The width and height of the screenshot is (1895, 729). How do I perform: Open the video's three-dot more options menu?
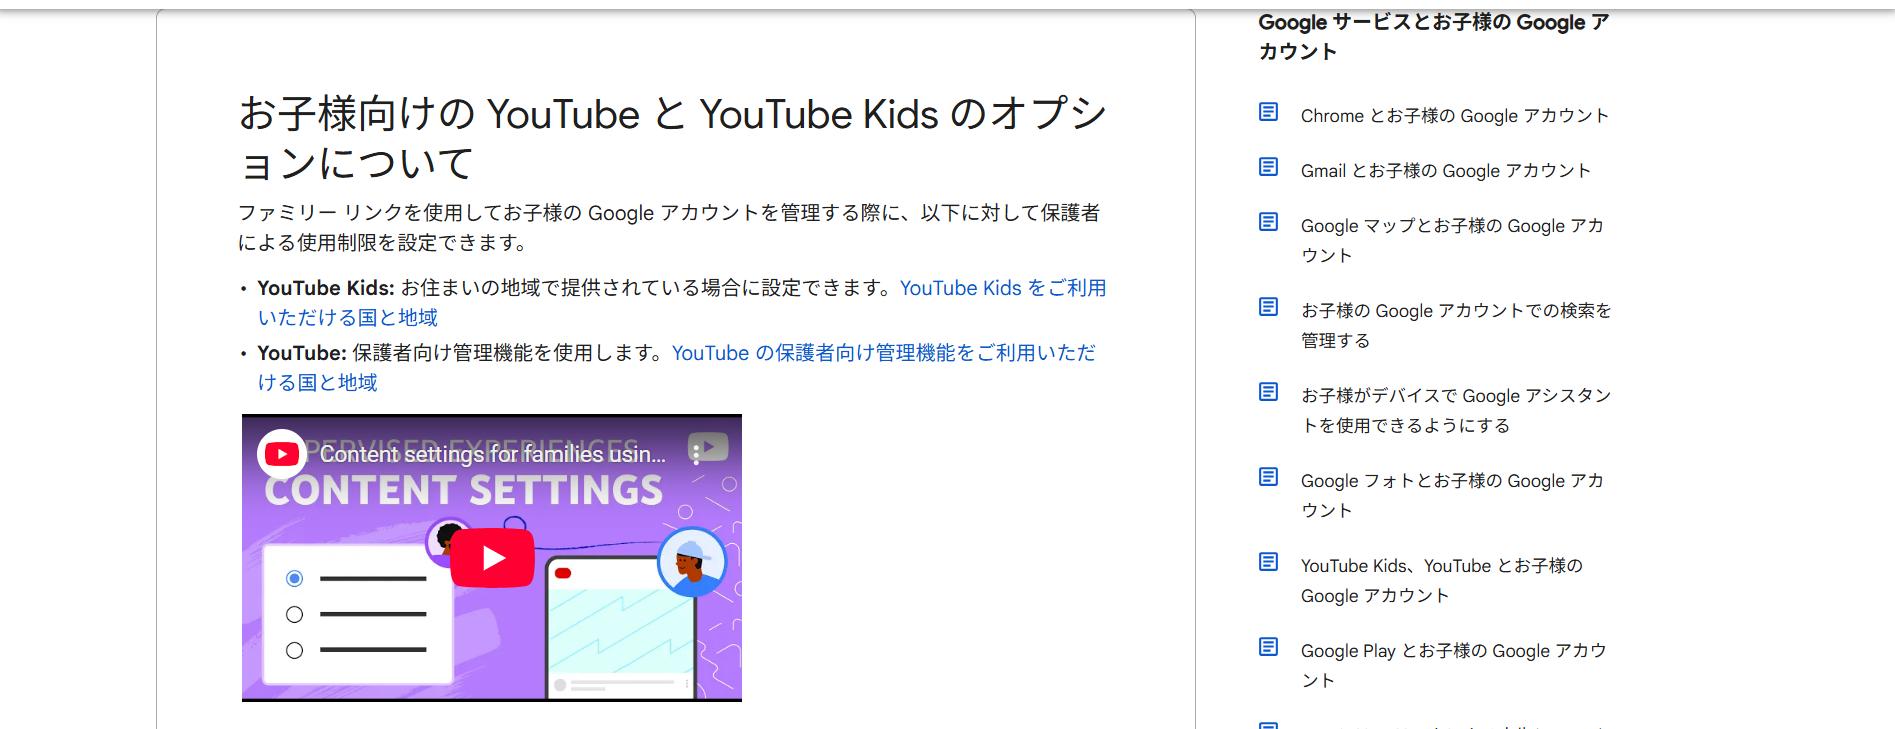tap(696, 454)
